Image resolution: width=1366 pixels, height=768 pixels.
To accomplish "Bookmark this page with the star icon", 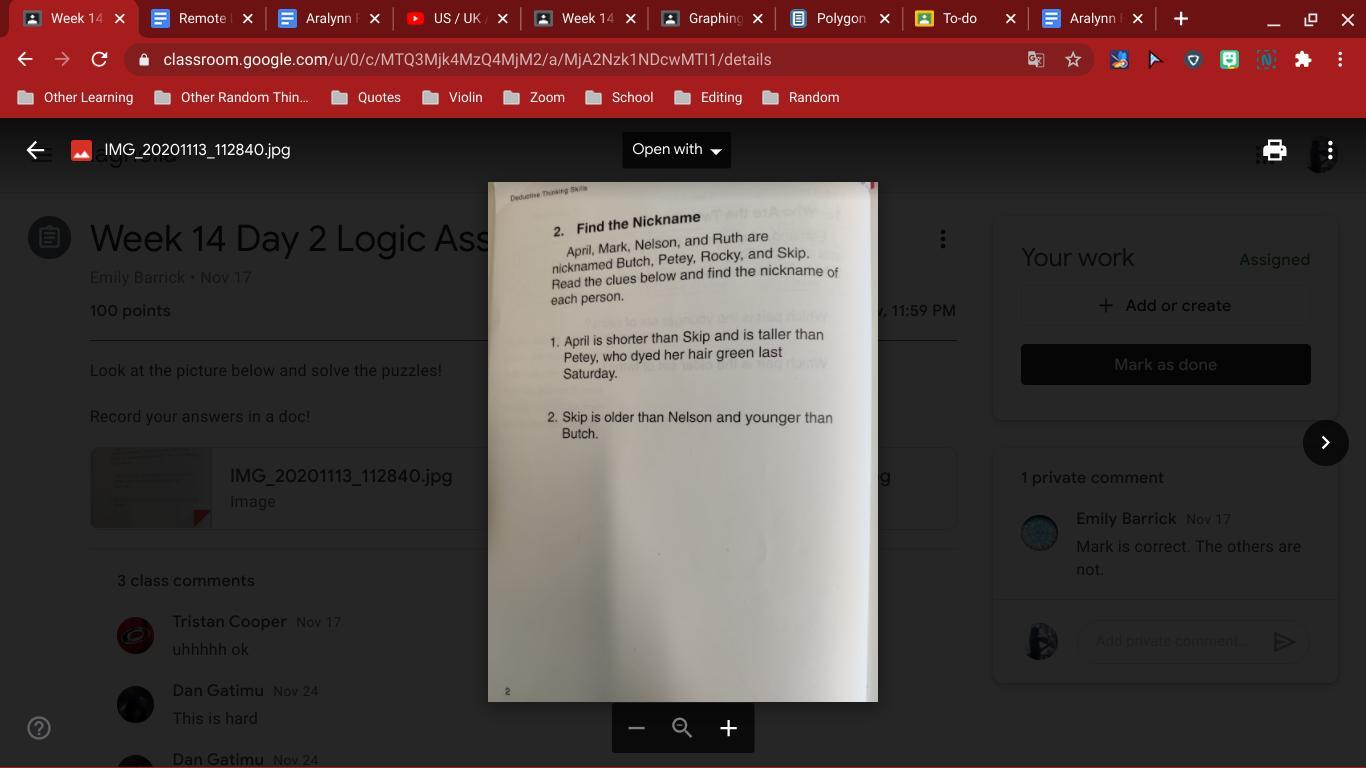I will tap(1073, 60).
